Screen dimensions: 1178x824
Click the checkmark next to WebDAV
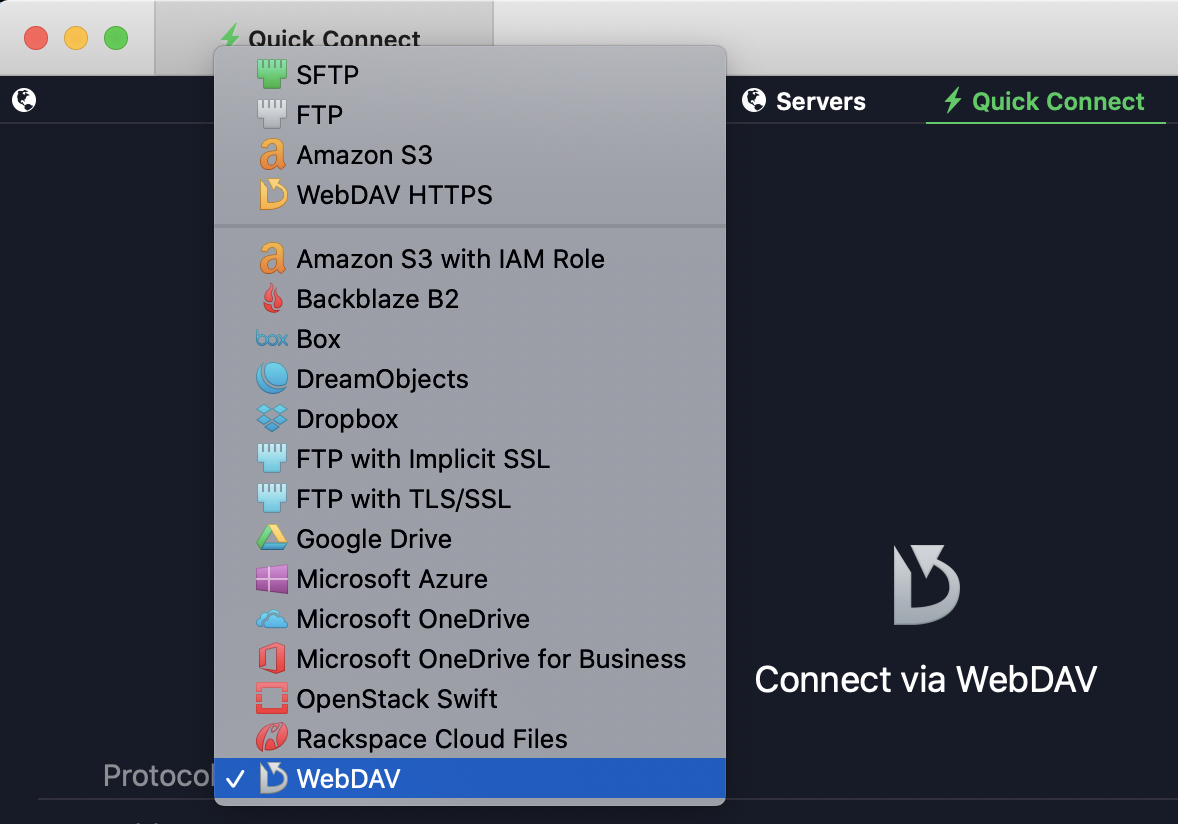coord(235,778)
